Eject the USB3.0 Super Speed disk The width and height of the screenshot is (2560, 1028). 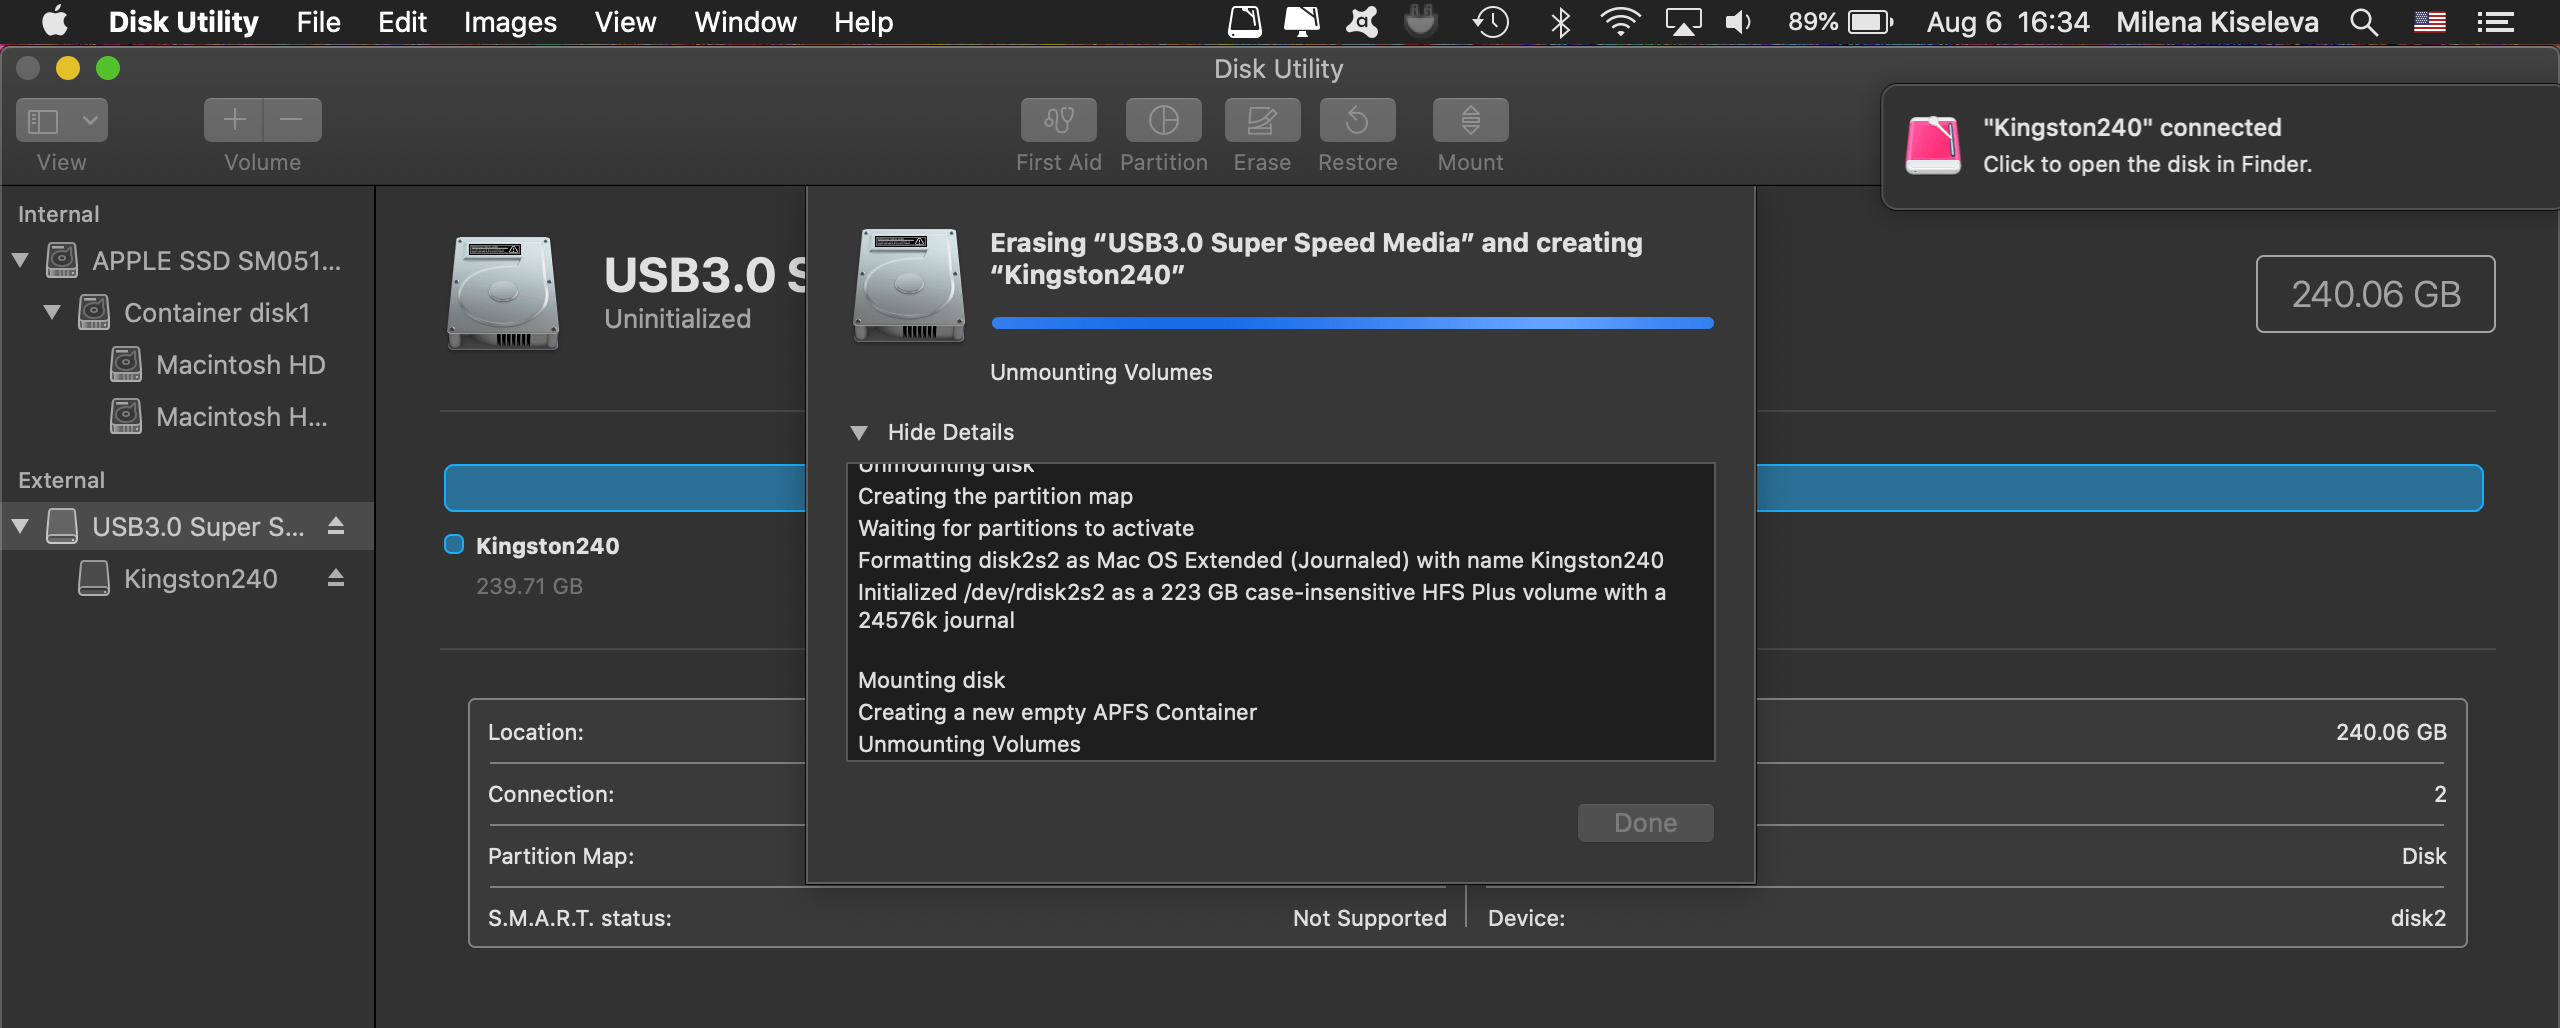[336, 526]
